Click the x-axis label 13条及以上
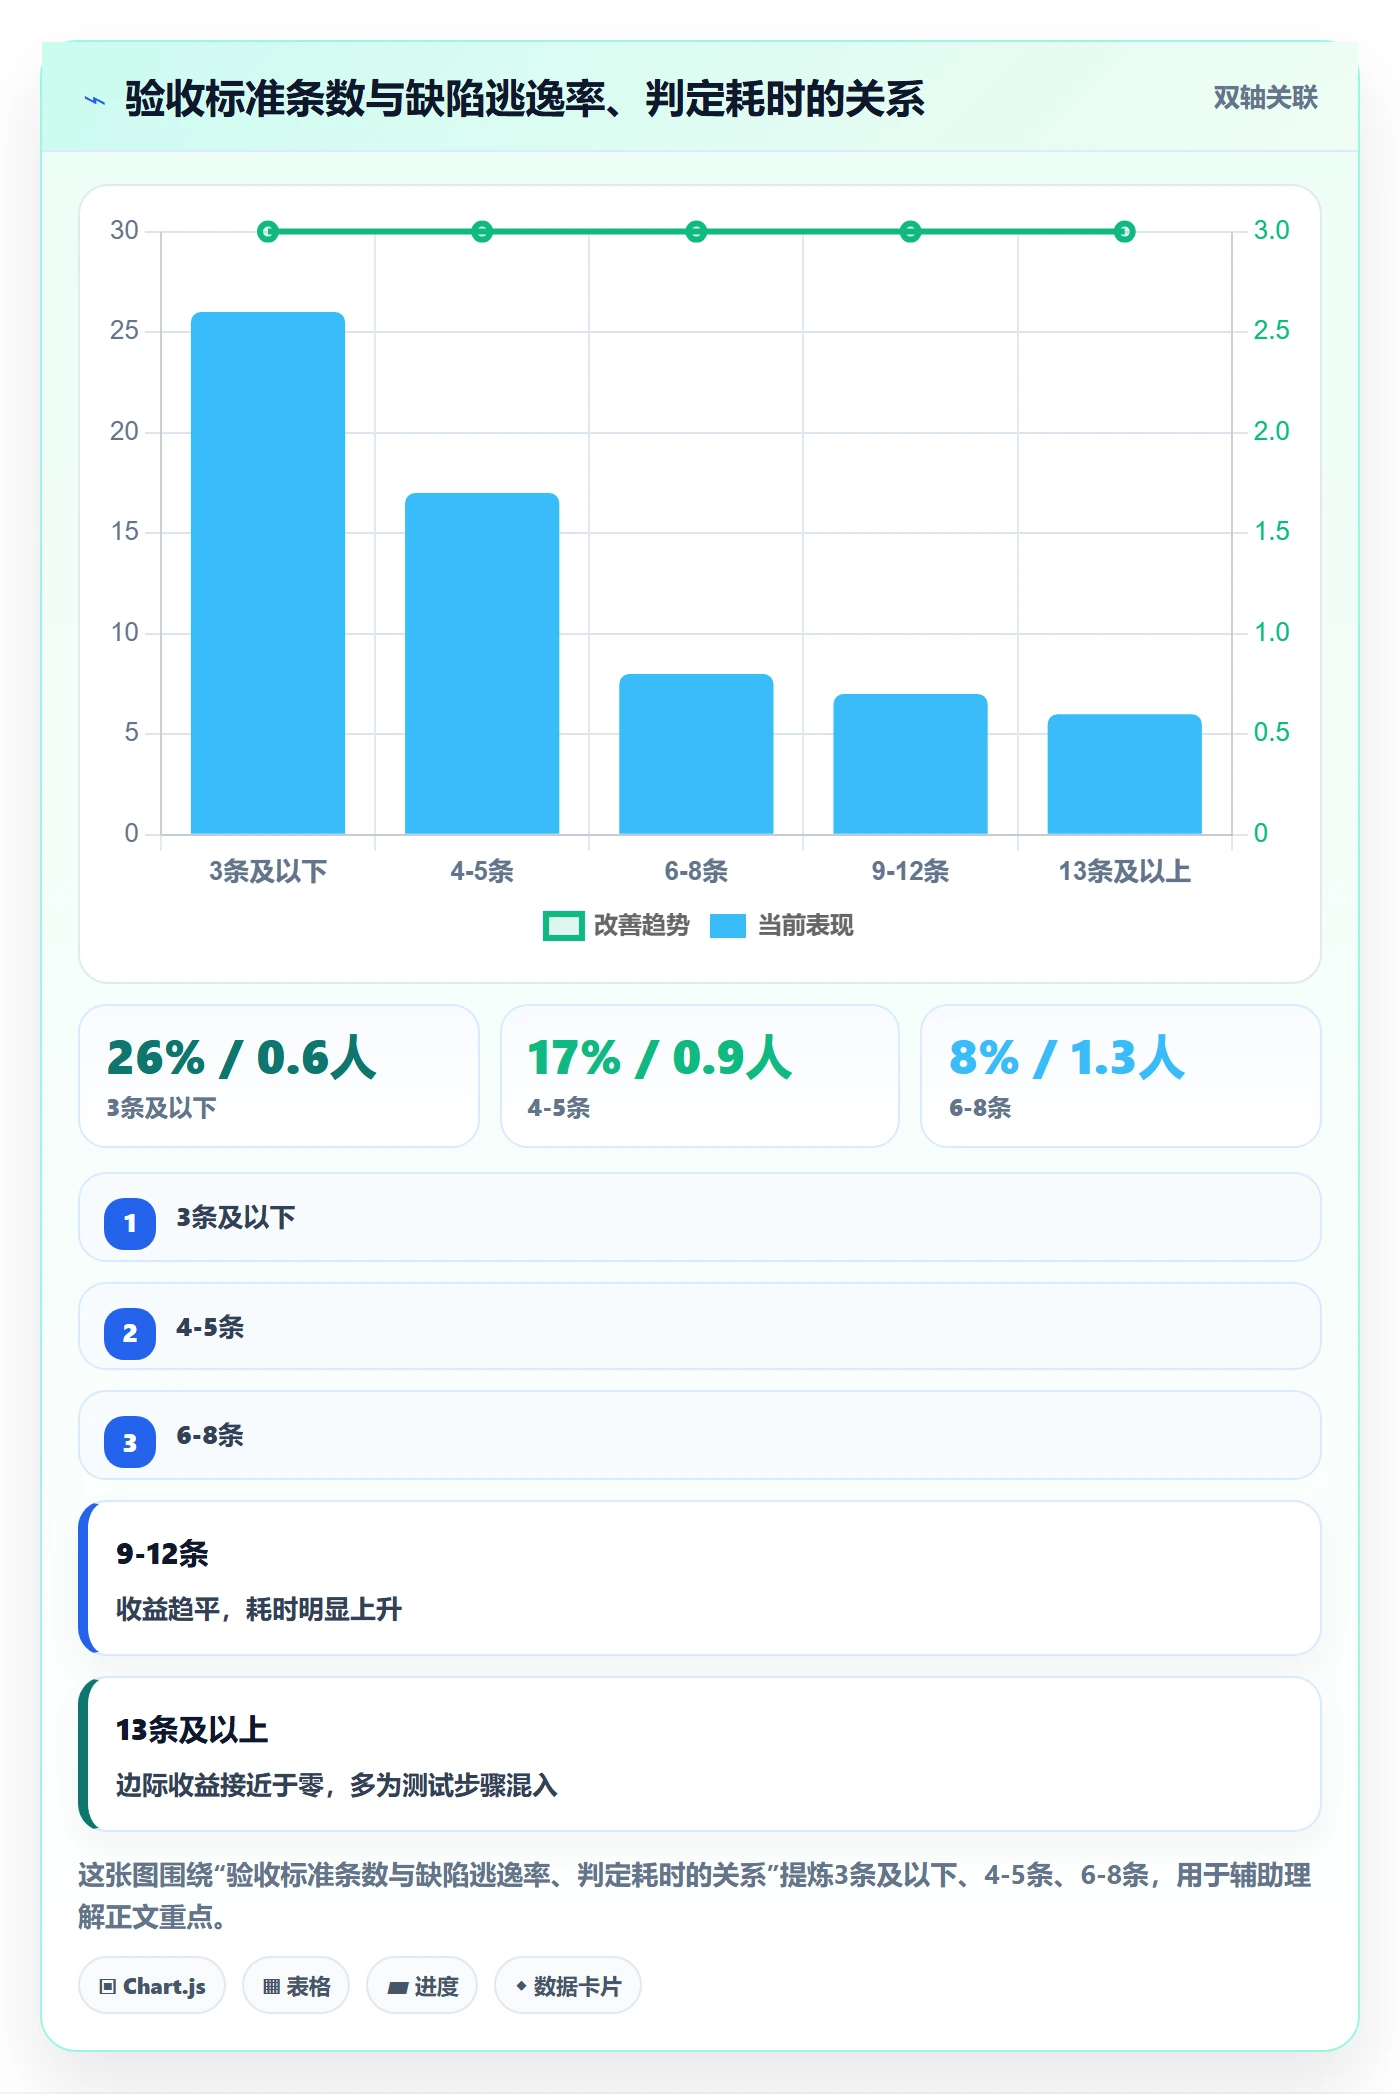1400x2094 pixels. point(1124,871)
